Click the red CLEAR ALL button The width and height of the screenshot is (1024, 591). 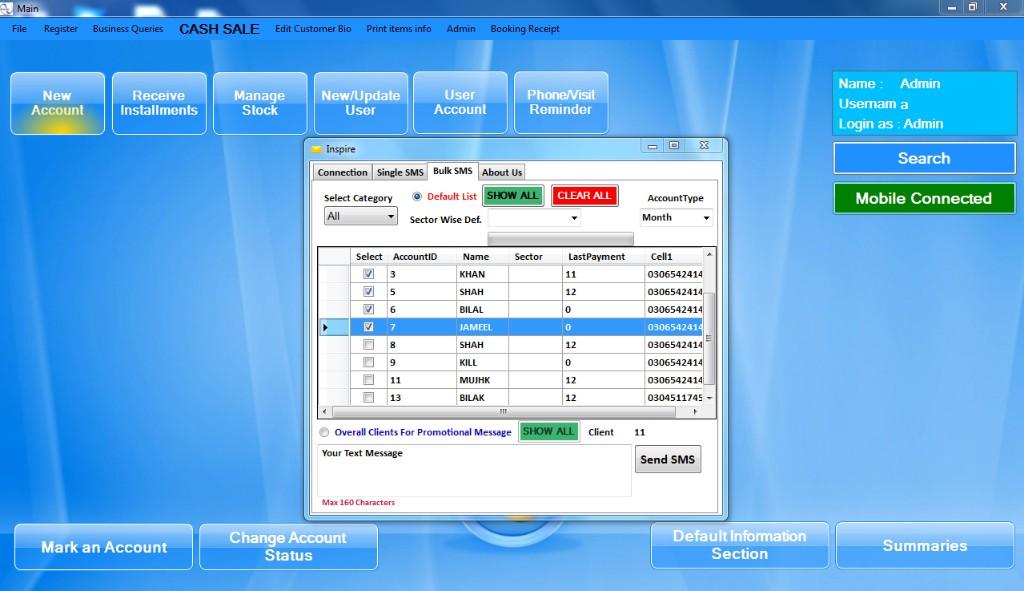pyautogui.click(x=584, y=196)
